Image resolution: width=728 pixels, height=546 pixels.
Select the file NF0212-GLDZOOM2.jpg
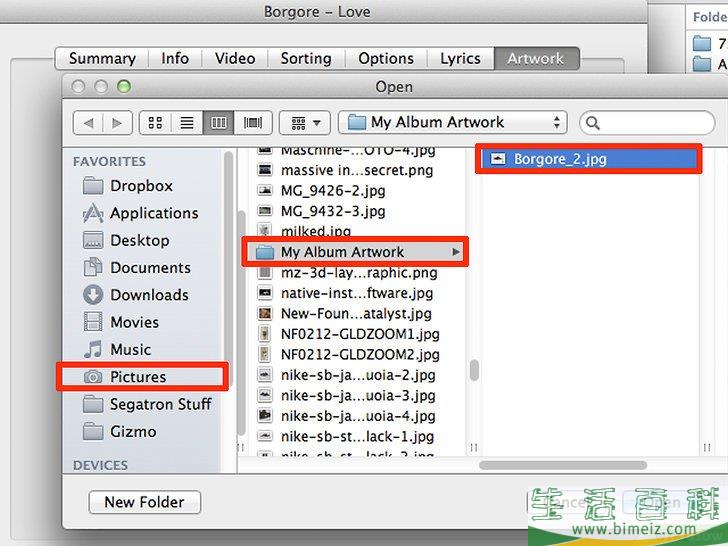tap(357, 354)
